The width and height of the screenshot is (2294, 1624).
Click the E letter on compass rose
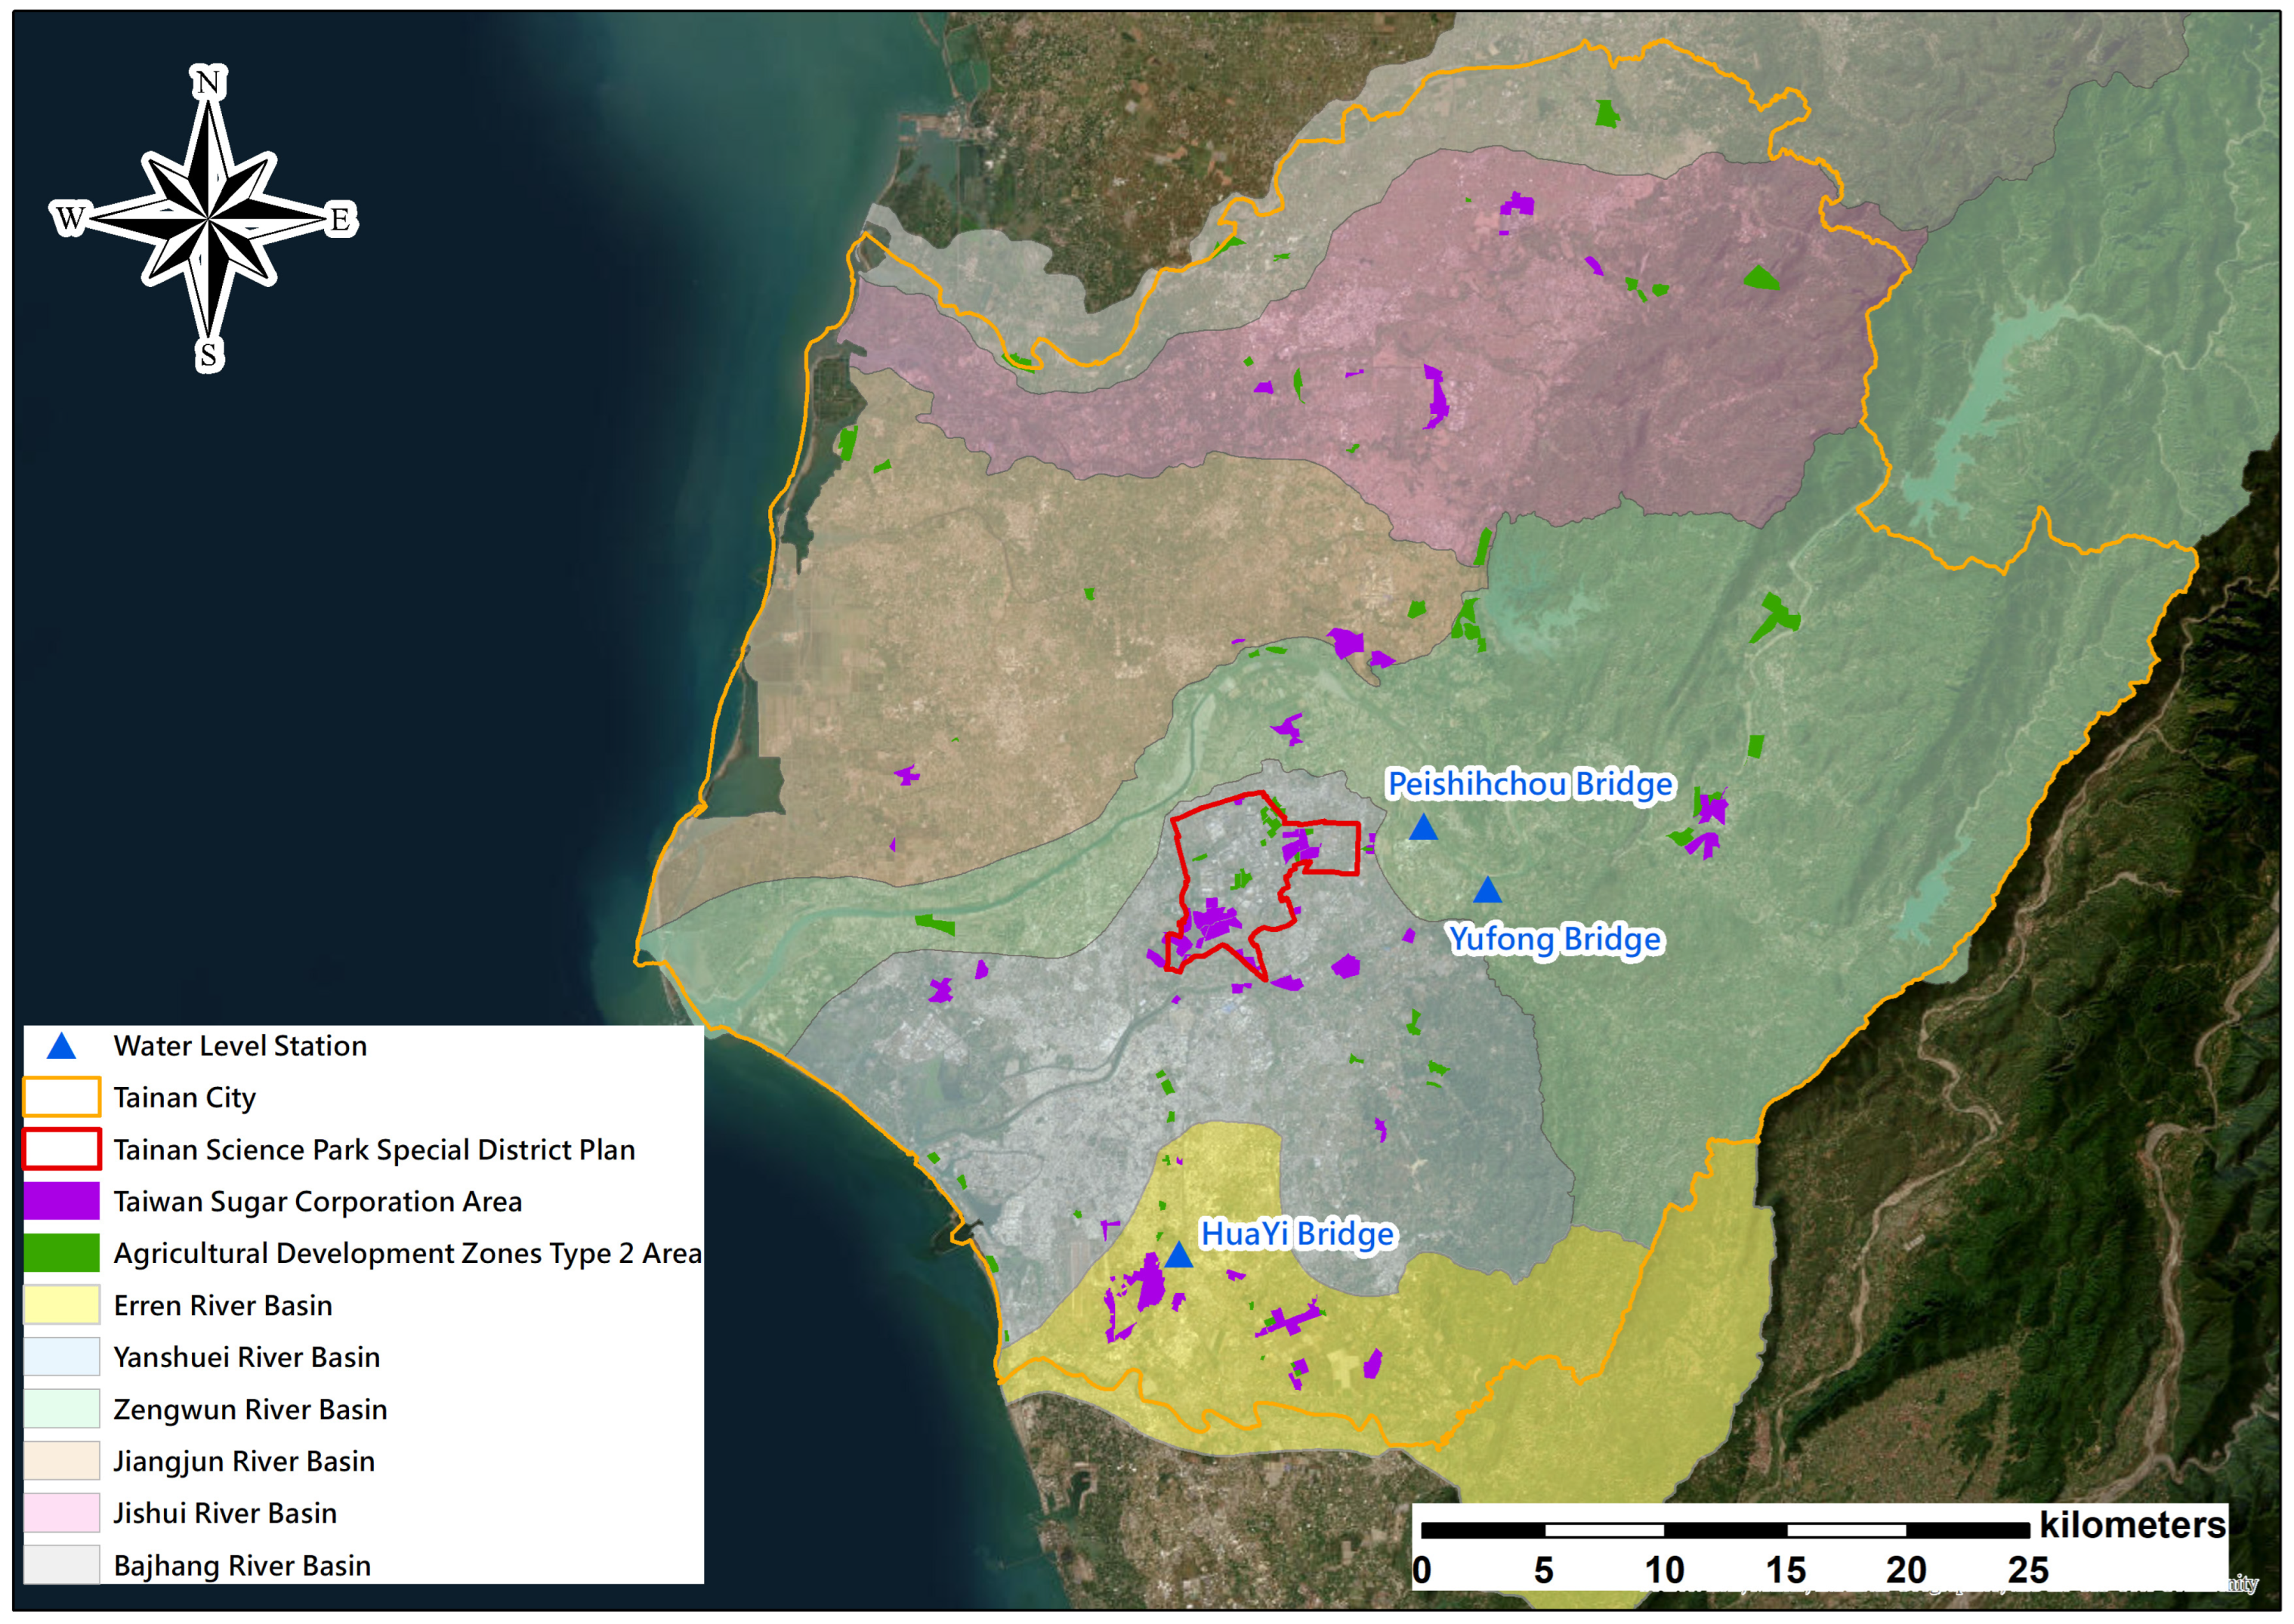pos(340,219)
